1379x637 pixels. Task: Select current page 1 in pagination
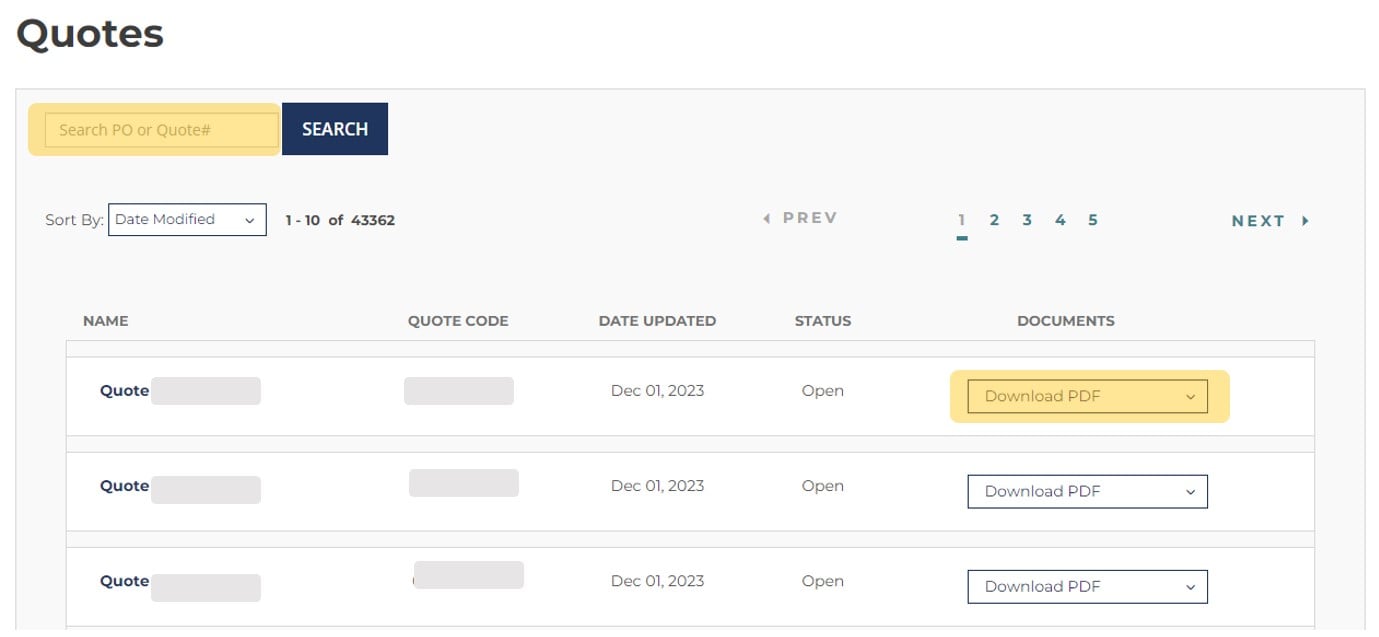962,220
